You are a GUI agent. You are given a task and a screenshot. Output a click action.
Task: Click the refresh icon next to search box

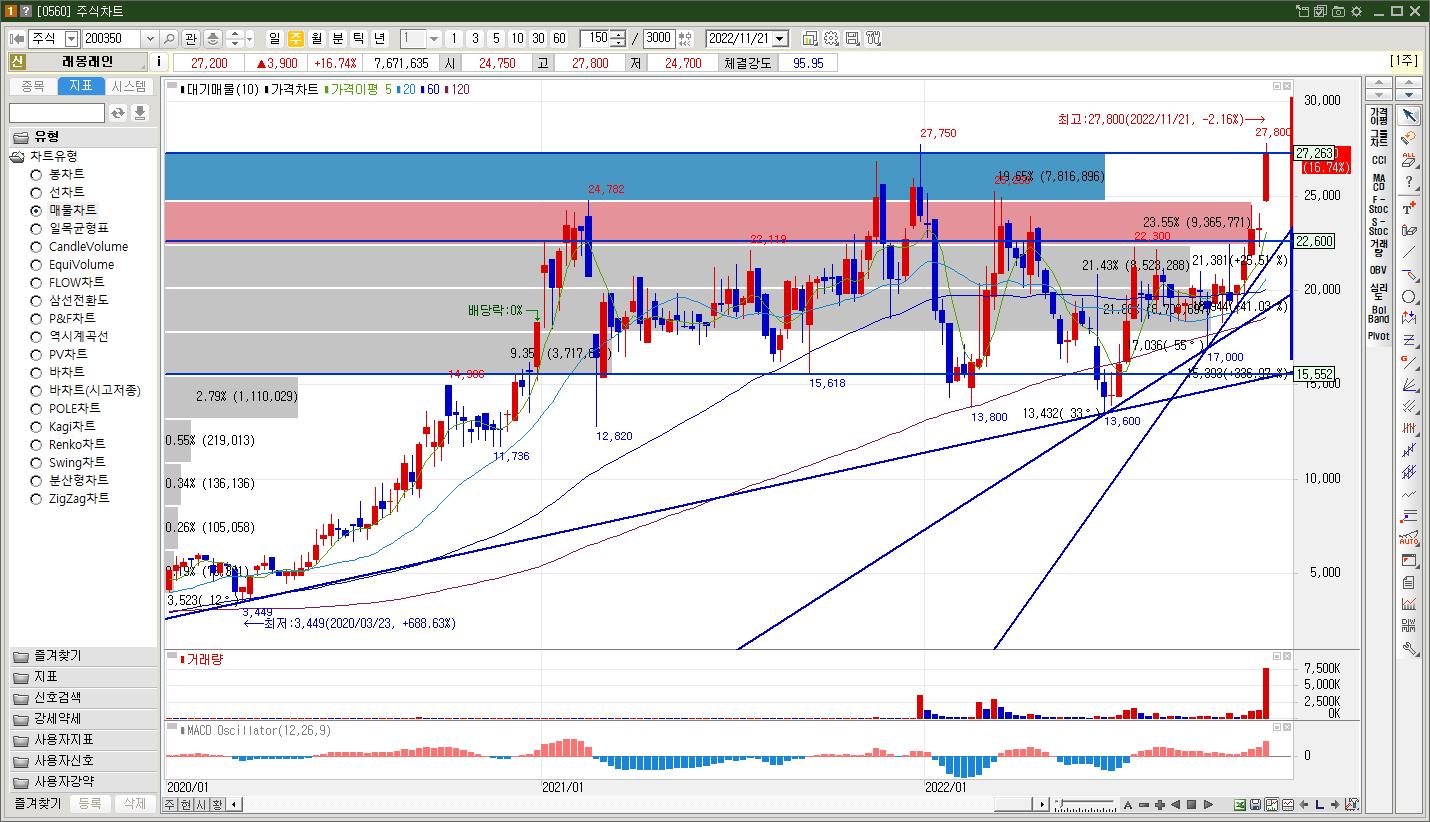(x=118, y=113)
